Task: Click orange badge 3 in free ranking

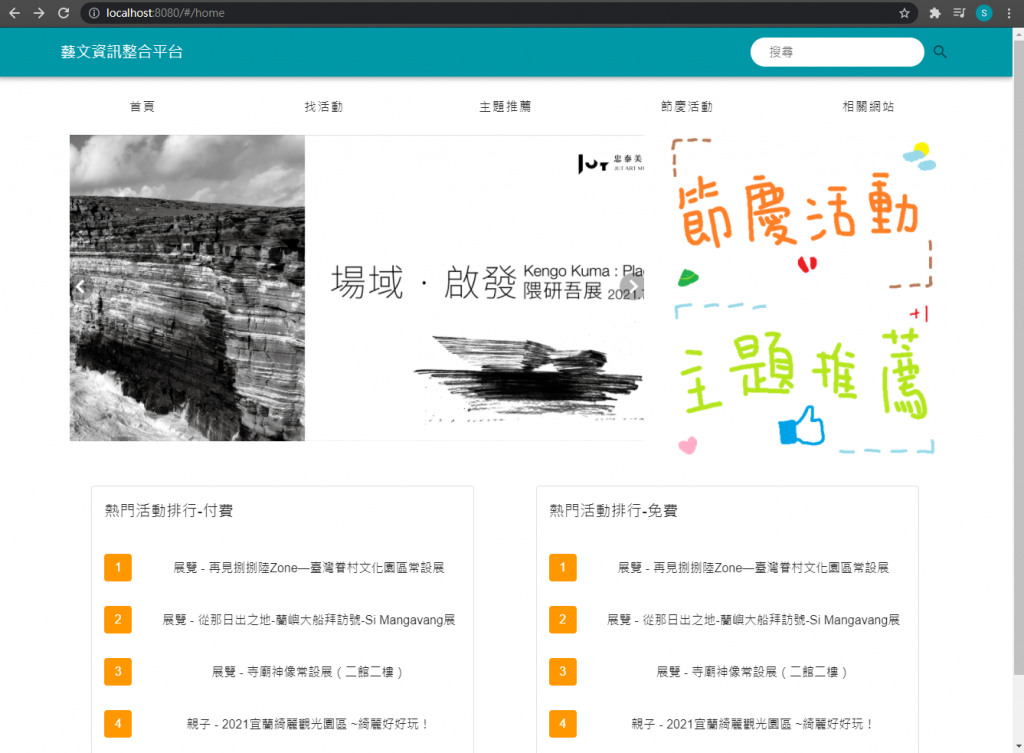Action: (563, 671)
